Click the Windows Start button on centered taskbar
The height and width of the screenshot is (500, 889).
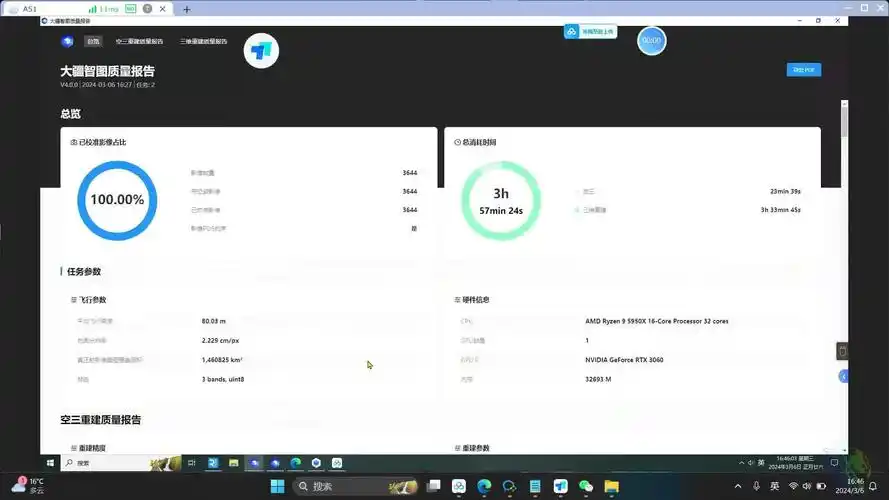276,486
